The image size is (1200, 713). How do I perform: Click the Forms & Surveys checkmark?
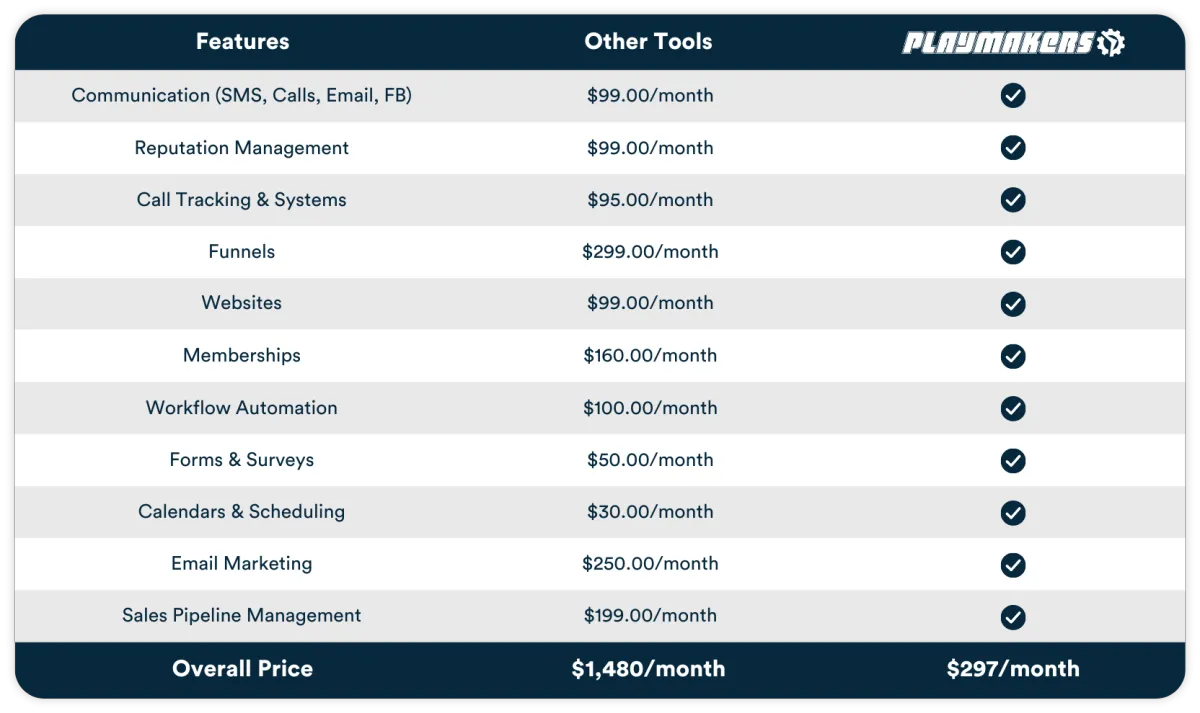pos(1013,460)
